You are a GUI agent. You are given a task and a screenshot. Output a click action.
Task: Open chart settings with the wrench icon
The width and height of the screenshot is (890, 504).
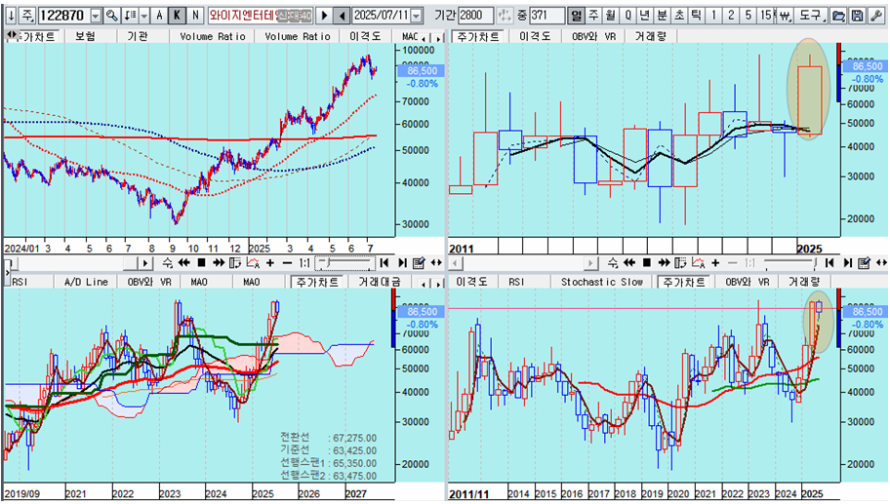876,16
